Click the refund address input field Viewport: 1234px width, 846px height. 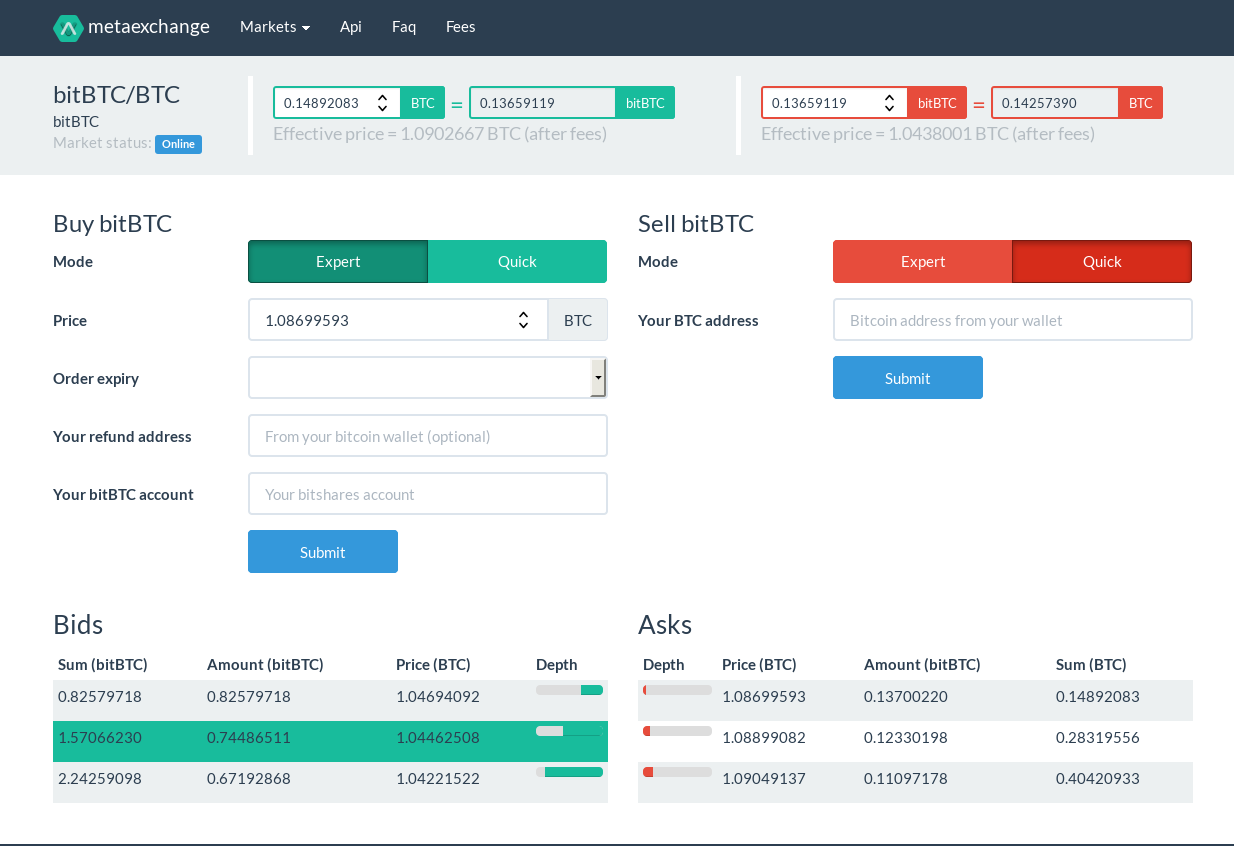click(x=428, y=436)
